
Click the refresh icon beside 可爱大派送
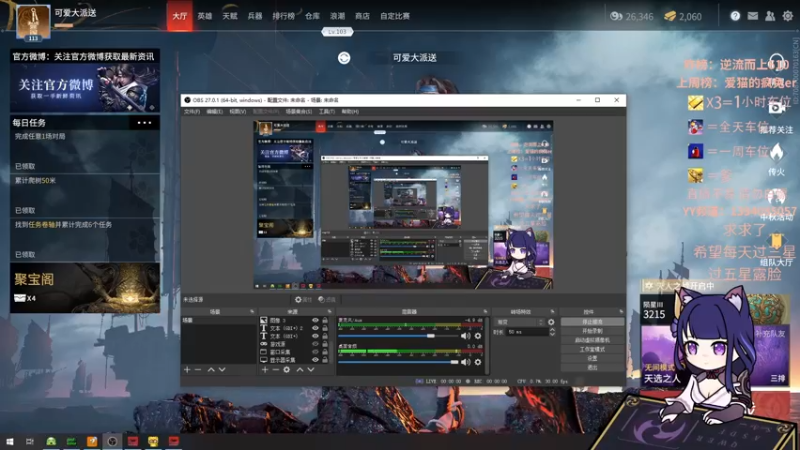pyautogui.click(x=344, y=58)
